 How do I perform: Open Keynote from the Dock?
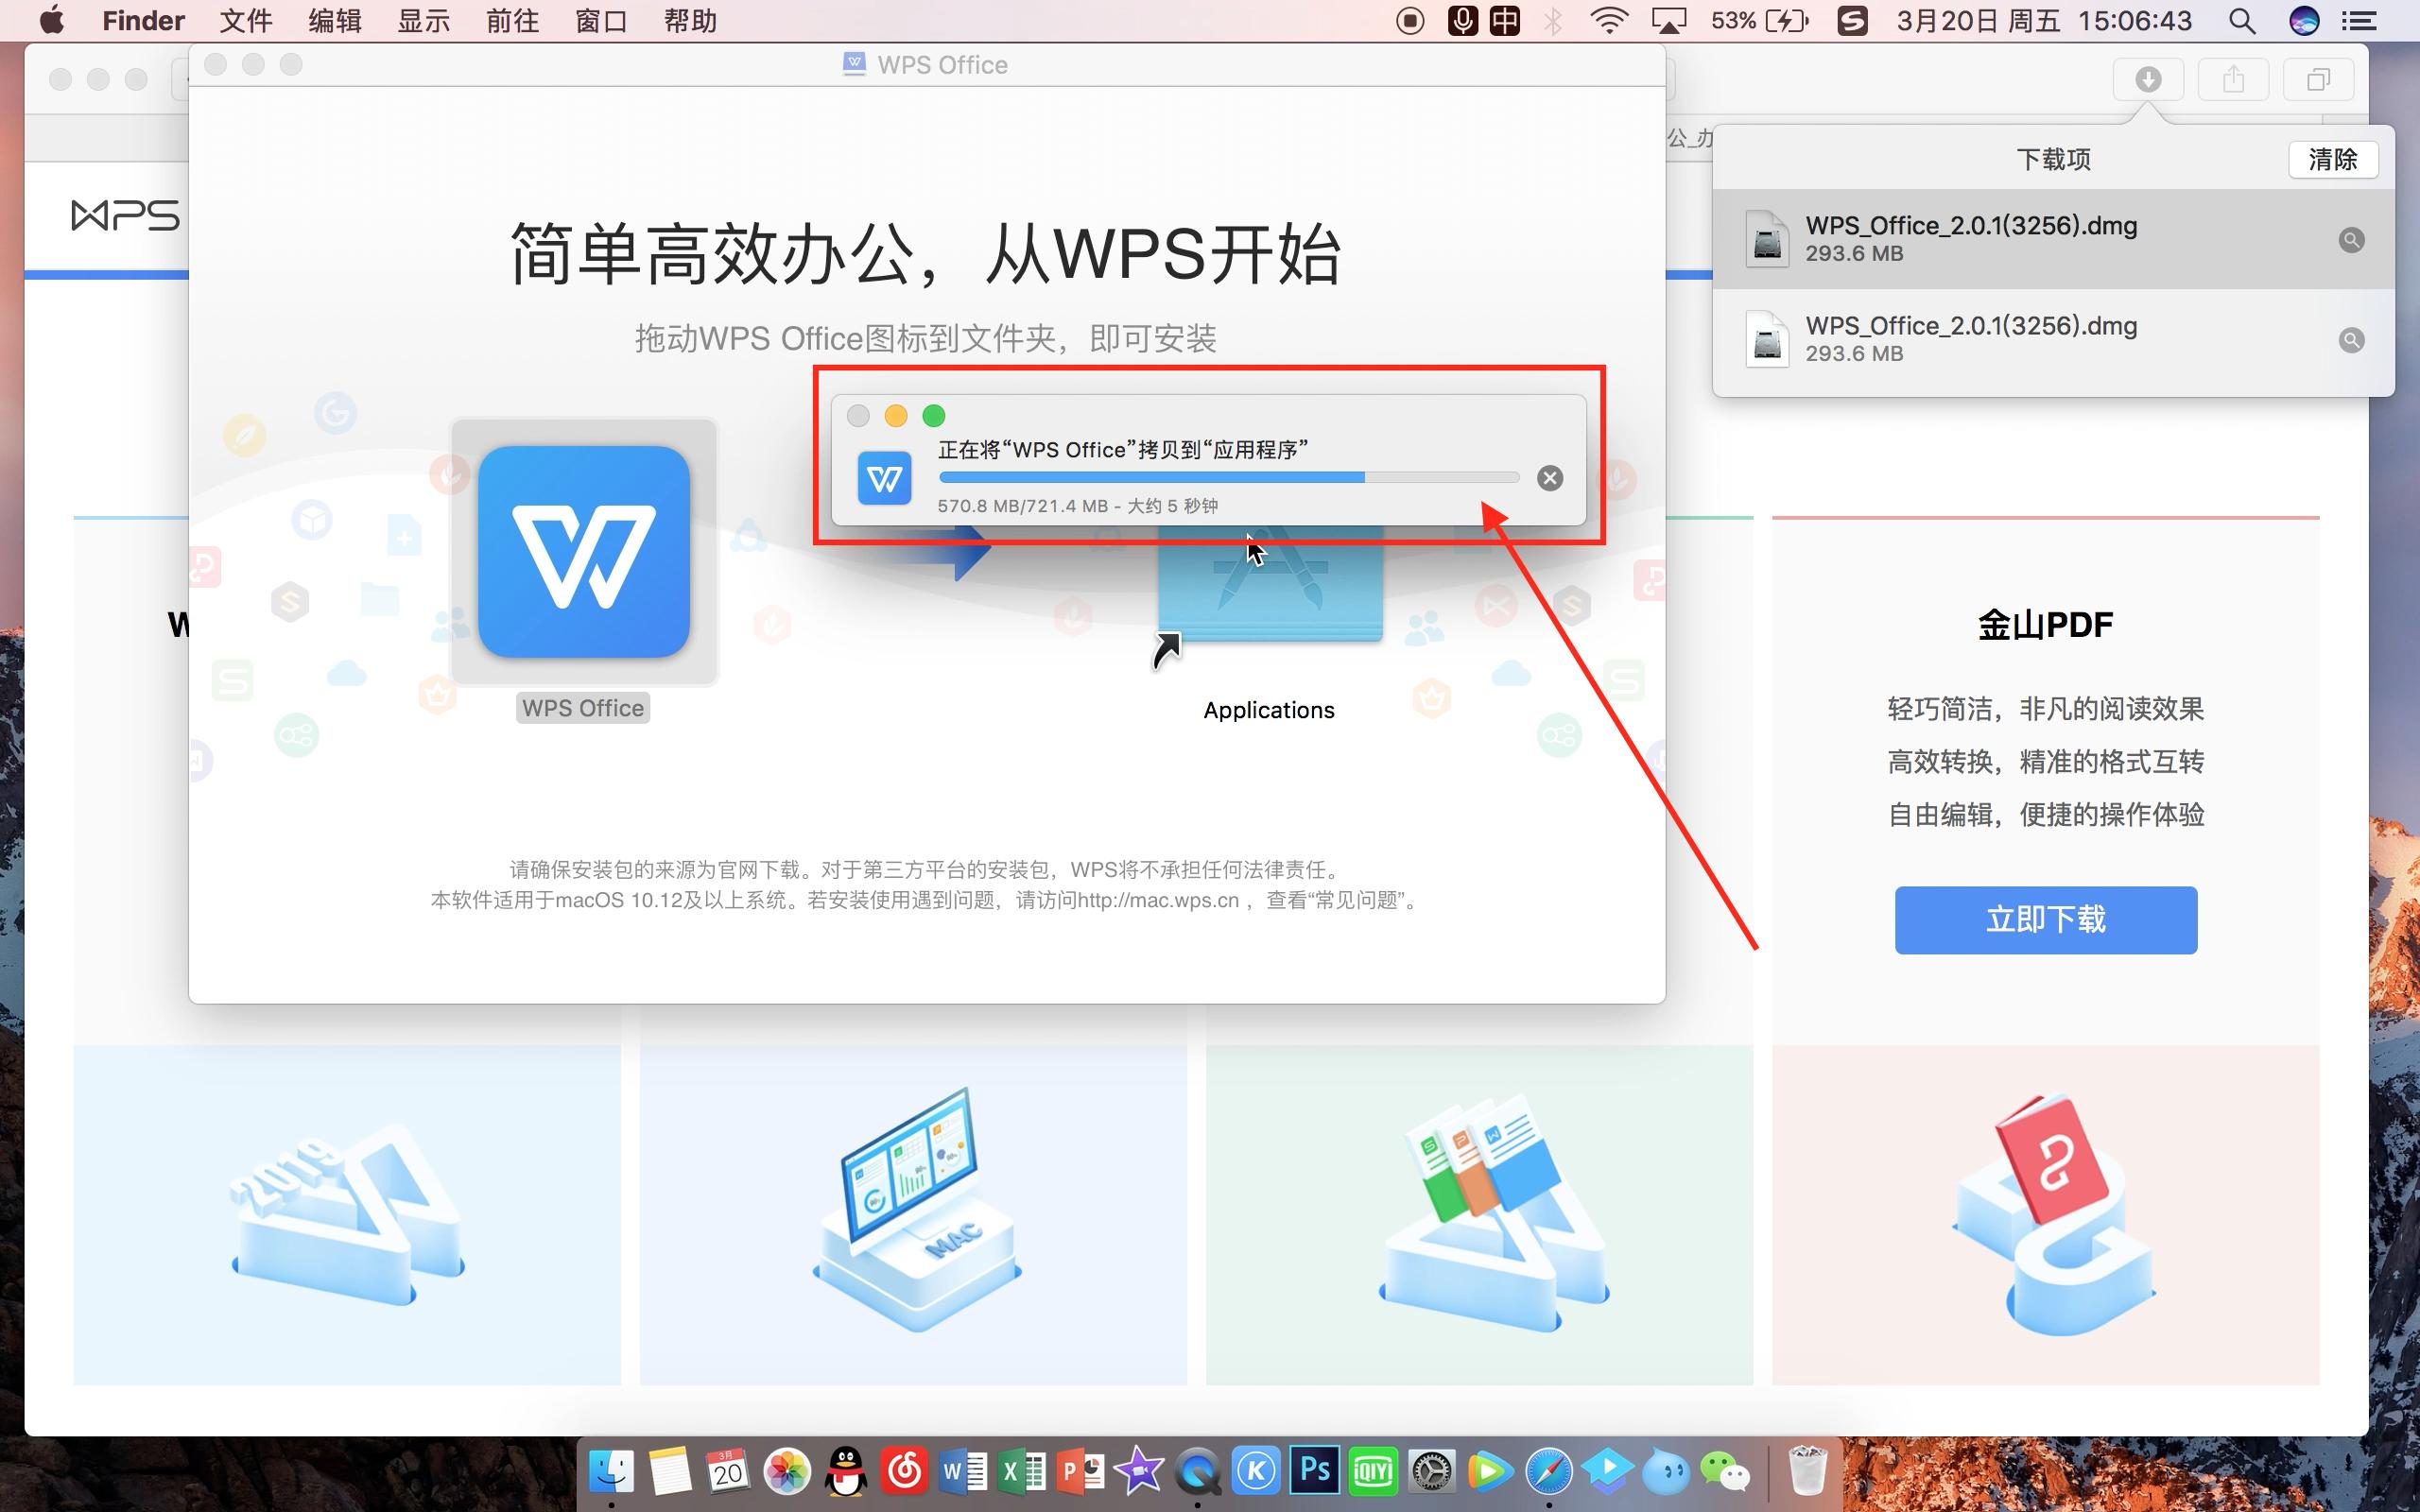tap(1257, 1470)
